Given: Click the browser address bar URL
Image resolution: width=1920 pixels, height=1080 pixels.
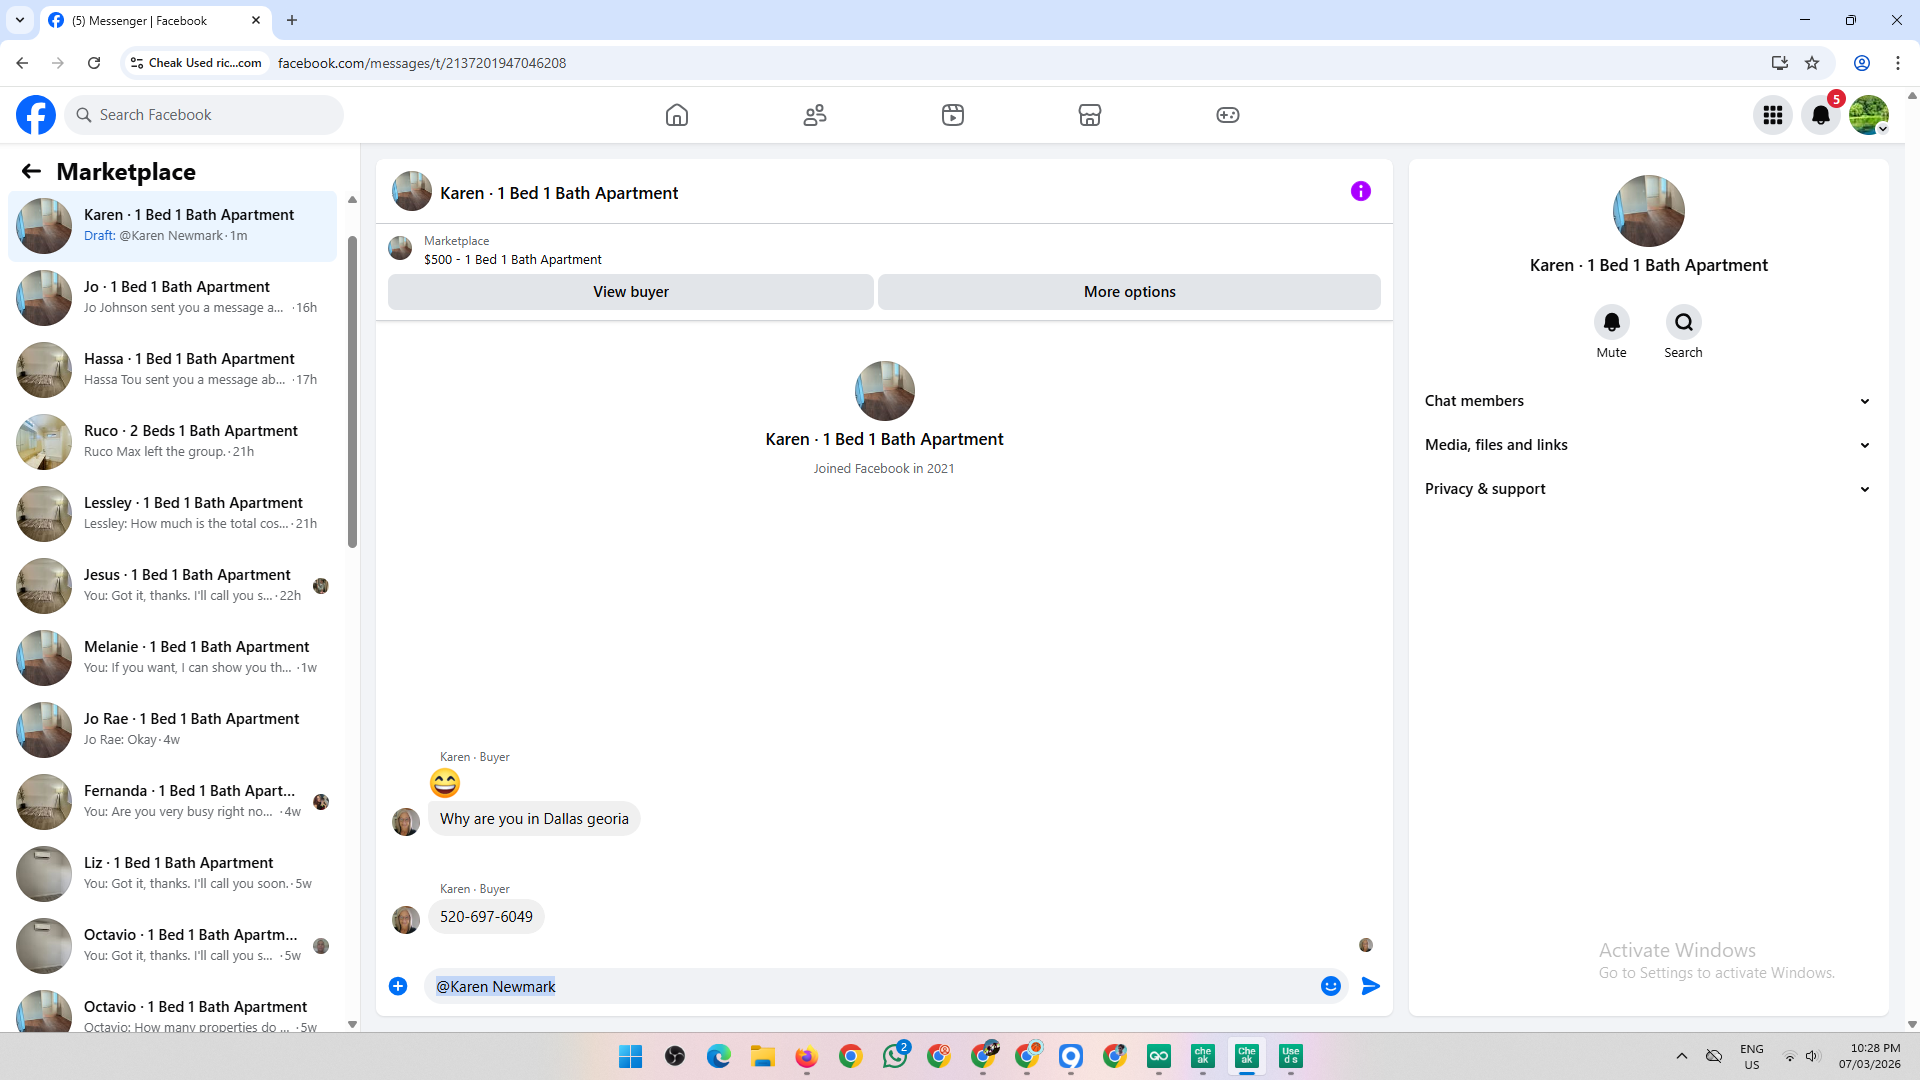Looking at the screenshot, I should pos(422,63).
